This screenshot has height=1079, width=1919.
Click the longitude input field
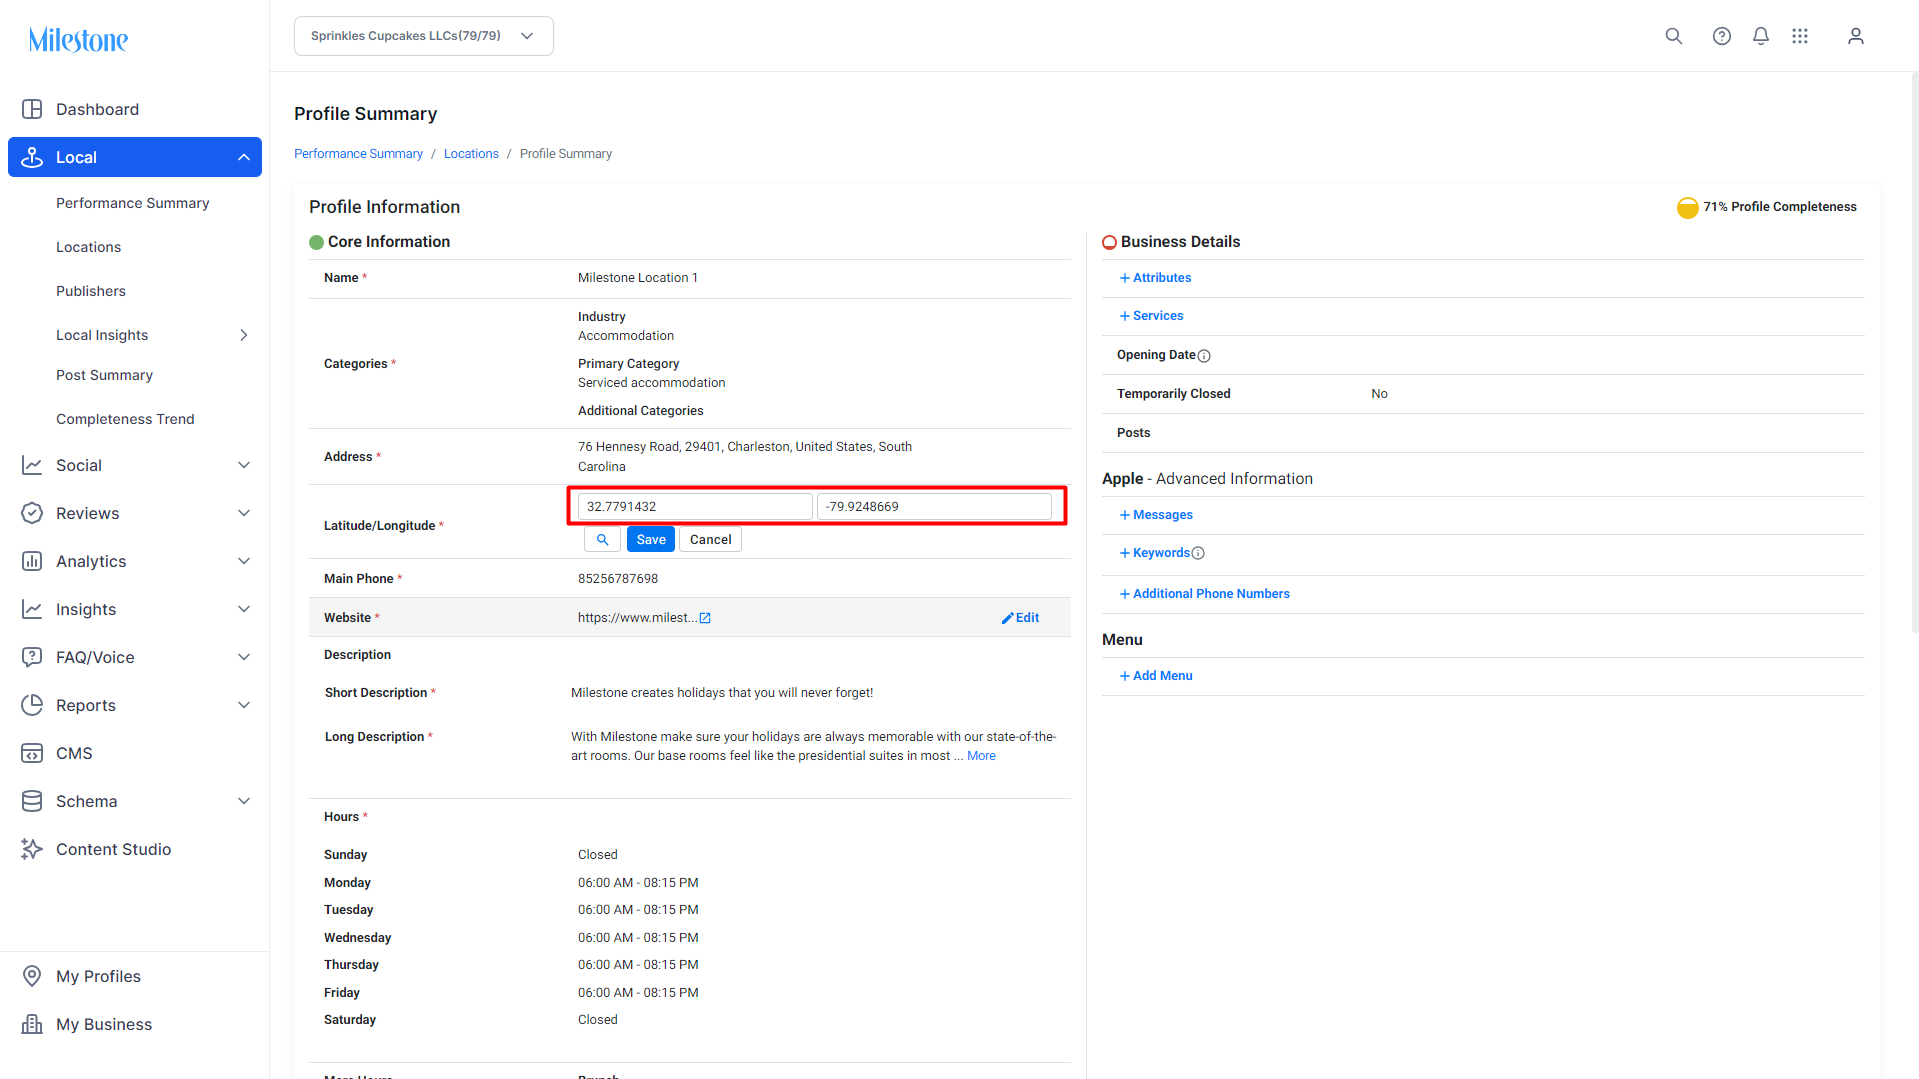pos(934,506)
